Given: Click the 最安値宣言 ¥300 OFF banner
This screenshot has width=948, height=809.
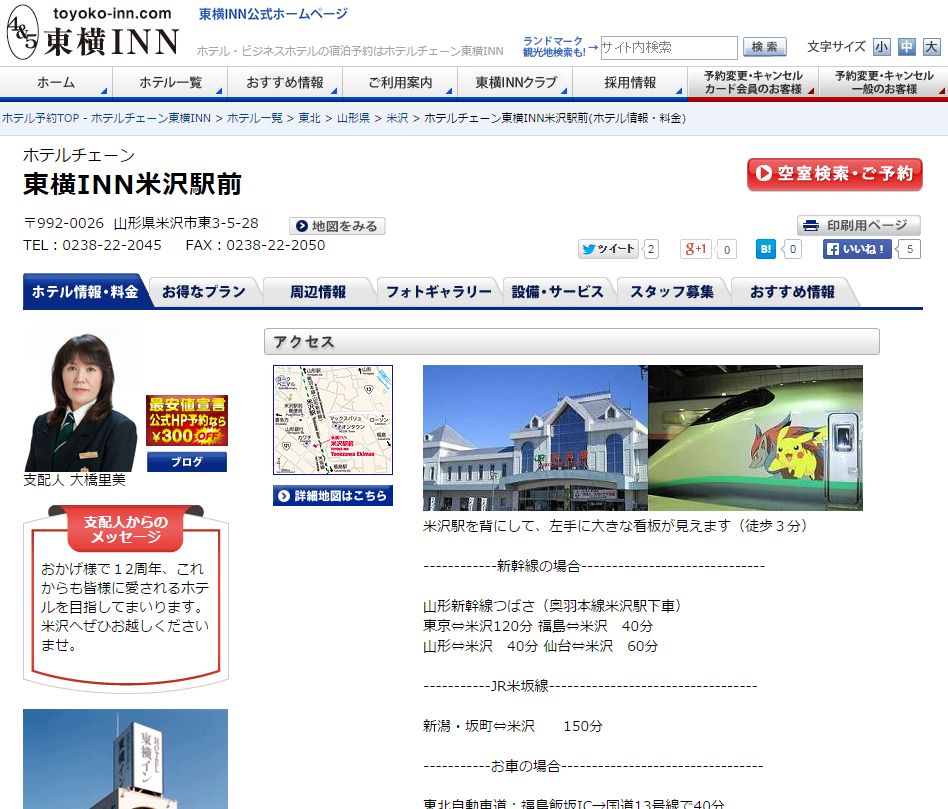Looking at the screenshot, I should pyautogui.click(x=187, y=420).
